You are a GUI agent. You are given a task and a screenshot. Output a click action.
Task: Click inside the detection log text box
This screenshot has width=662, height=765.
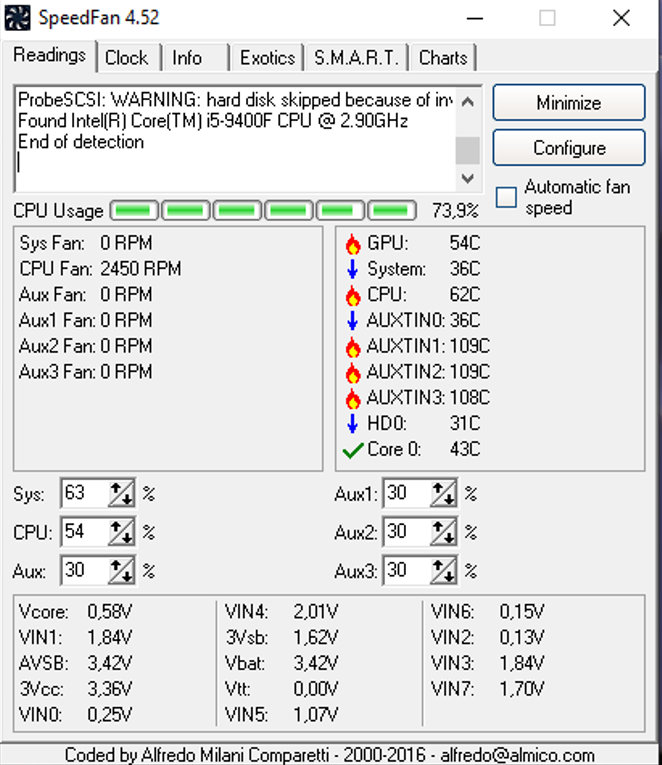(x=235, y=139)
